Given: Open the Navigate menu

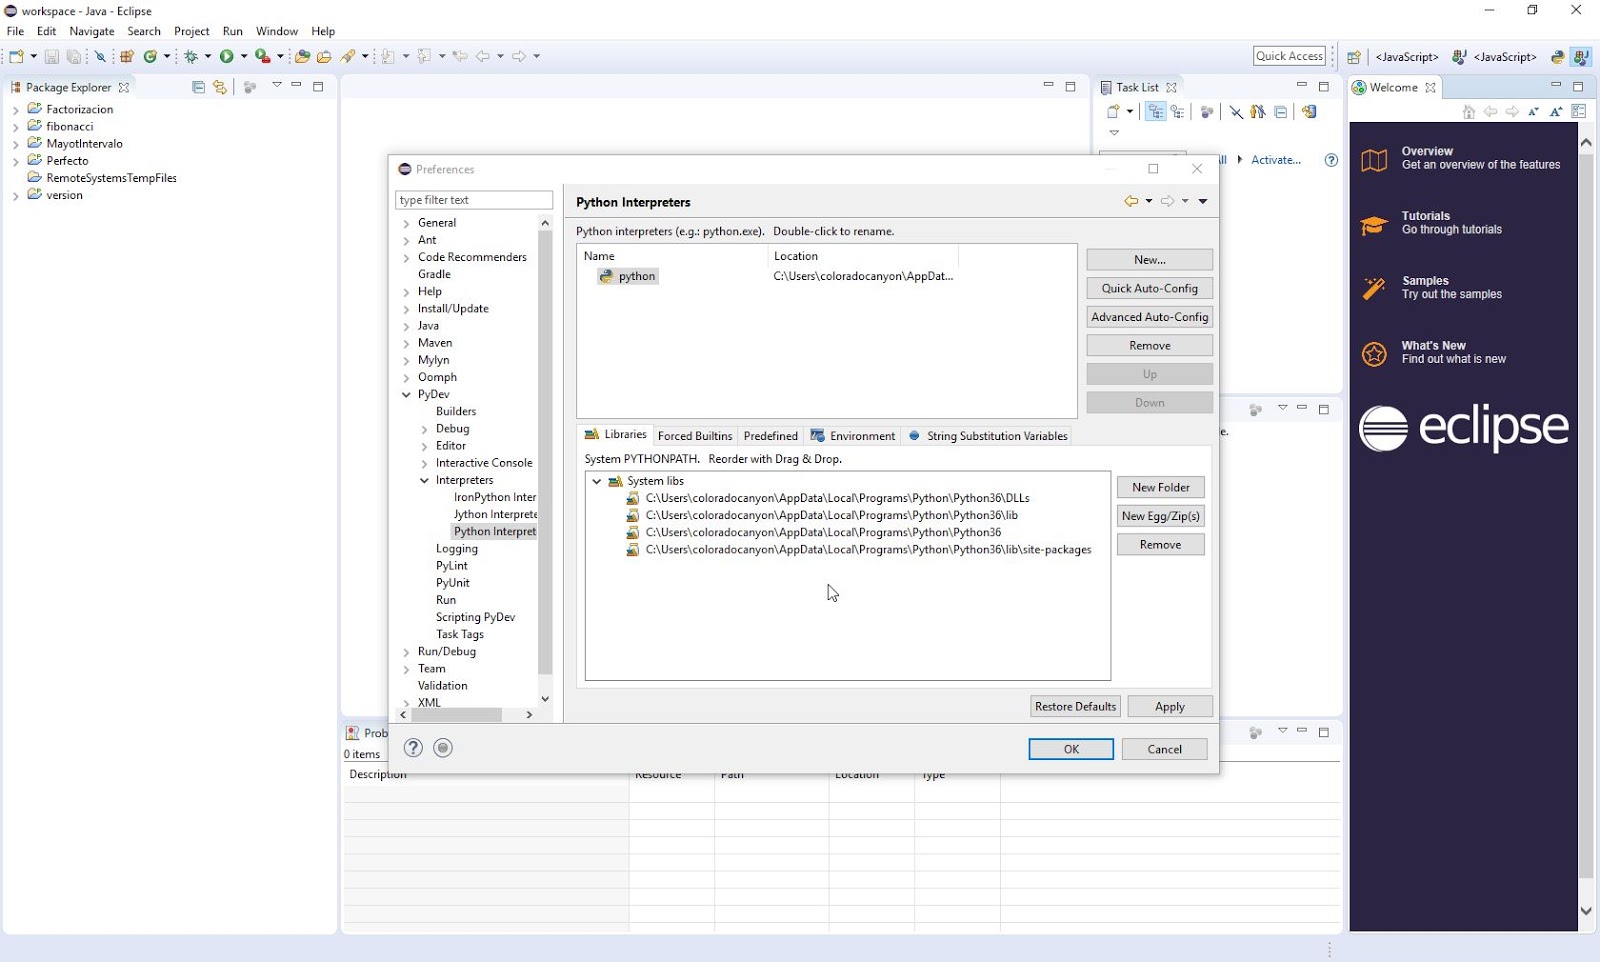Looking at the screenshot, I should point(92,31).
